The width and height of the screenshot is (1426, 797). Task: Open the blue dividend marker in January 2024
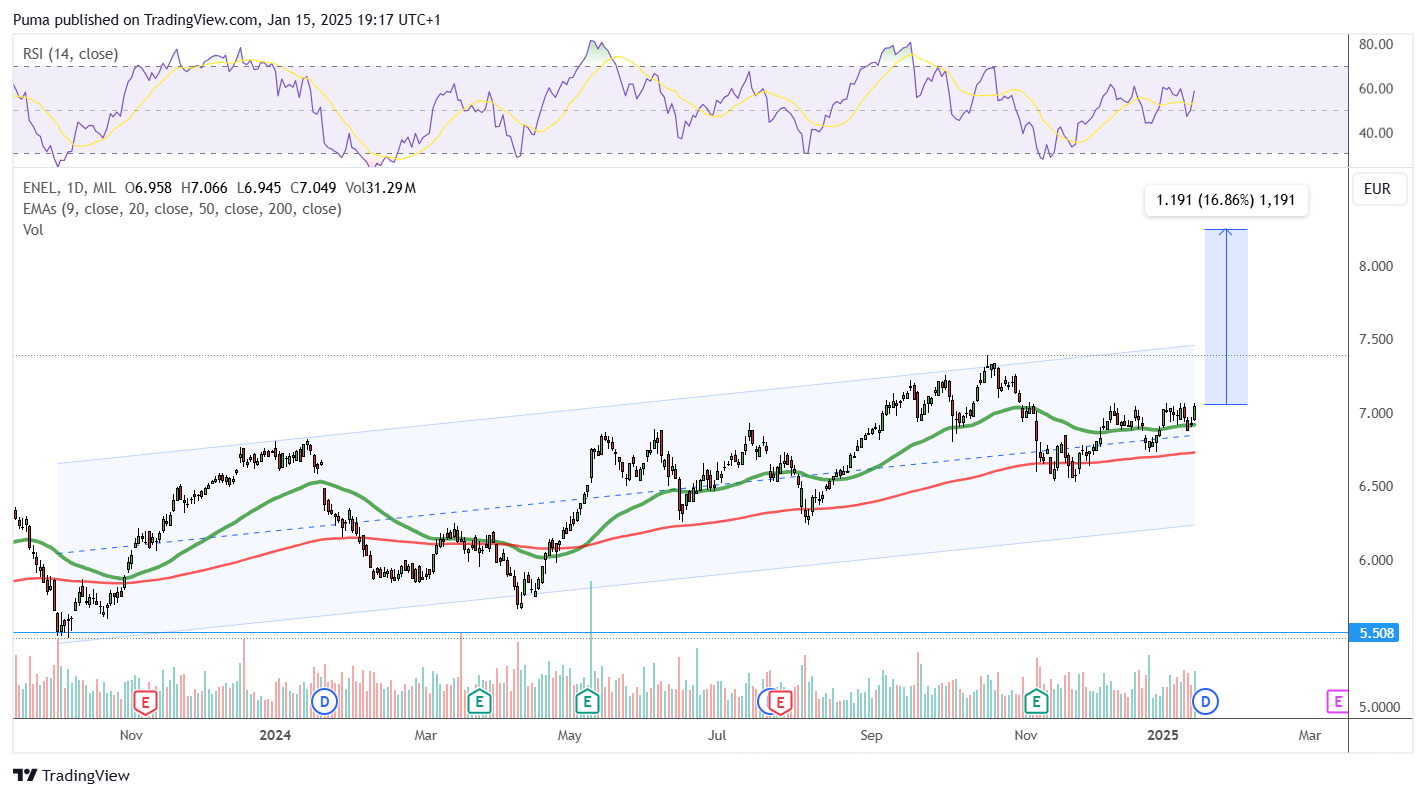coord(324,701)
